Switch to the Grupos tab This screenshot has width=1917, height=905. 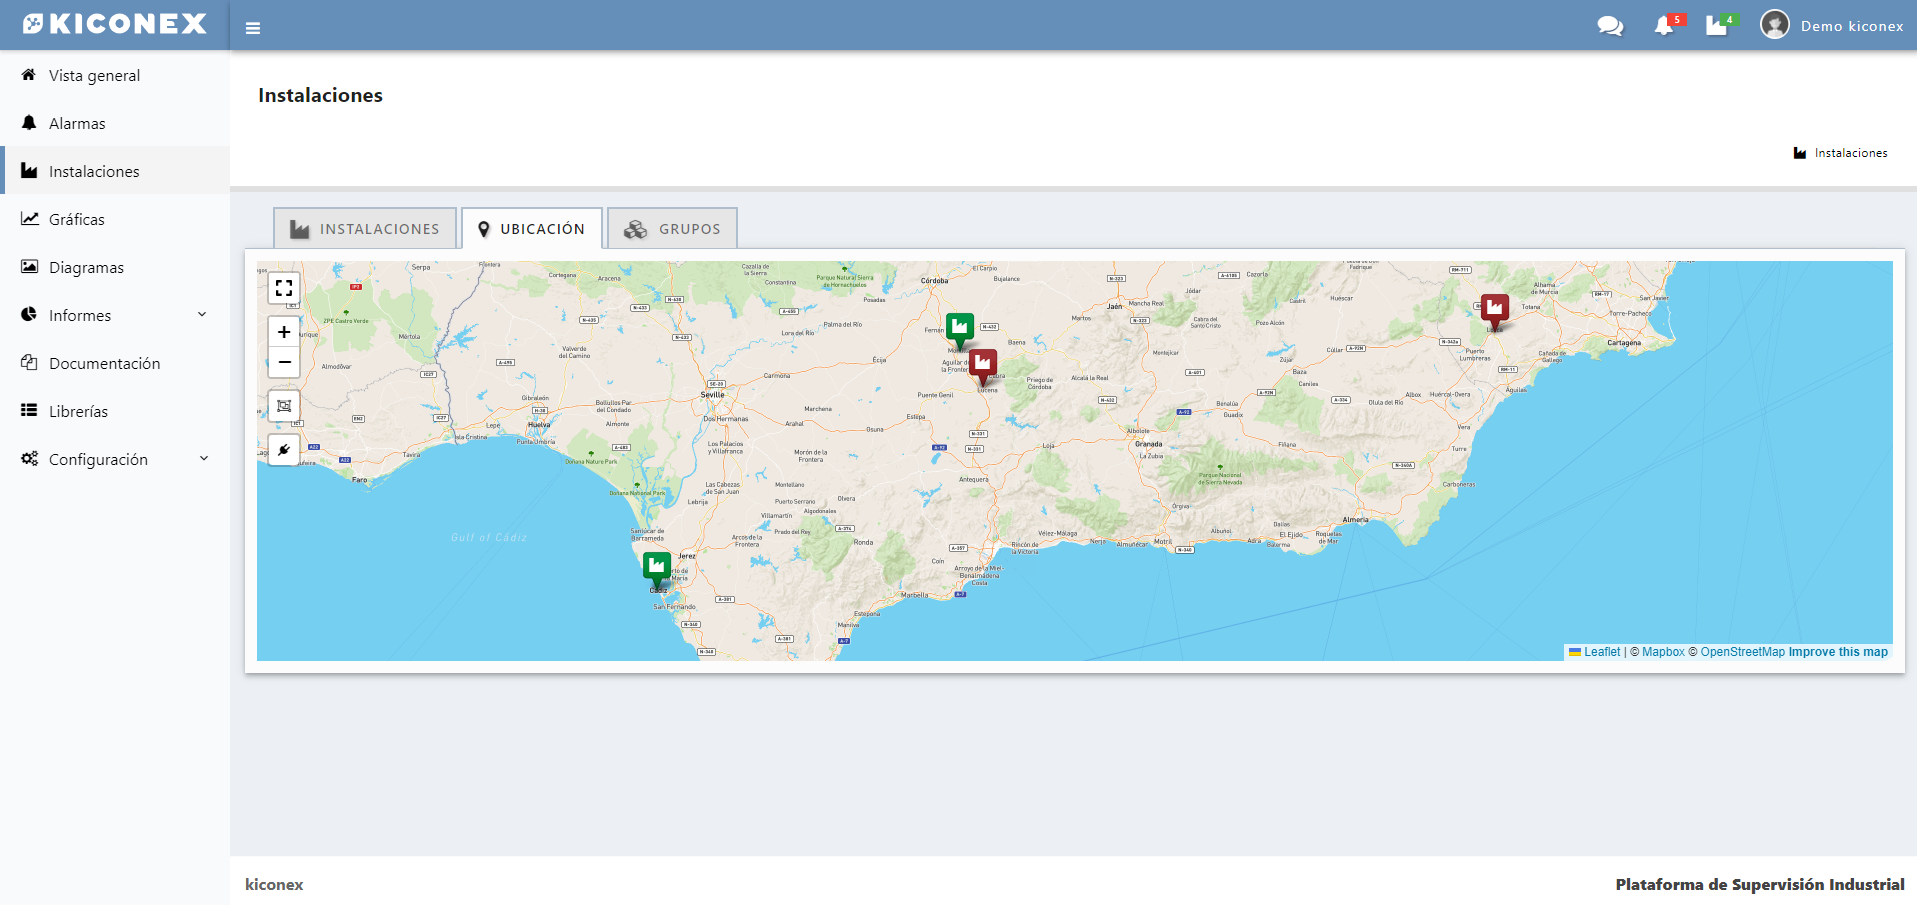pos(672,229)
